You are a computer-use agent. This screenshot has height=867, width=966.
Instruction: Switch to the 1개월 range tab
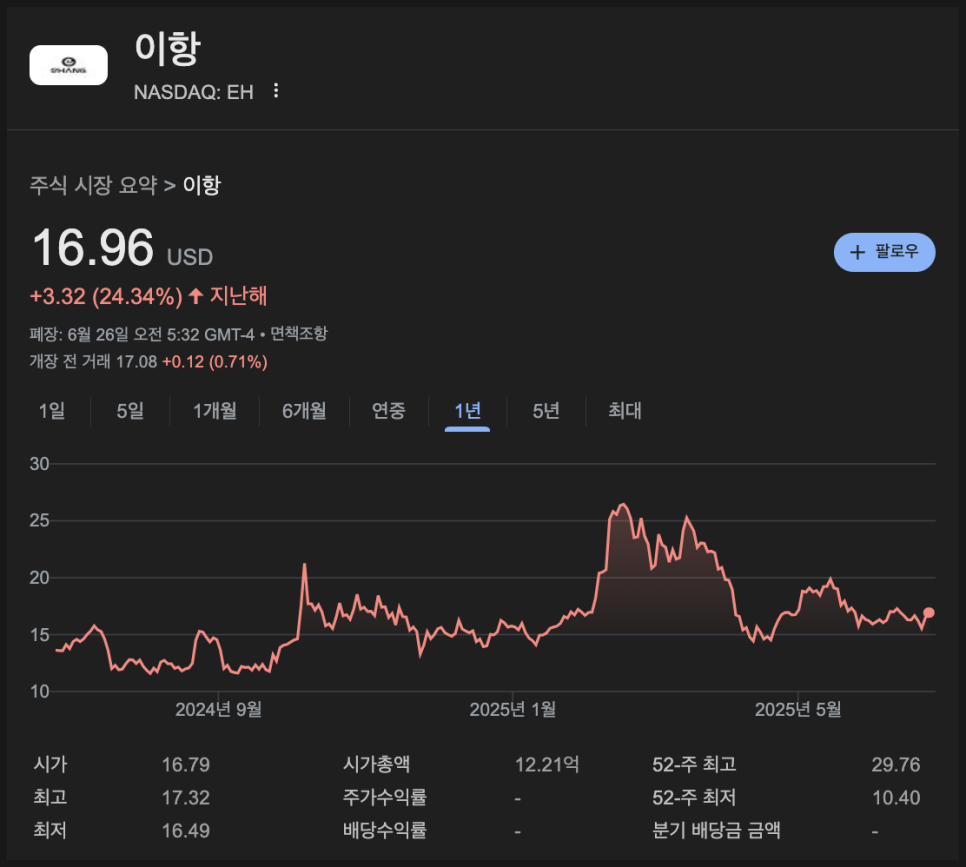coord(214,410)
